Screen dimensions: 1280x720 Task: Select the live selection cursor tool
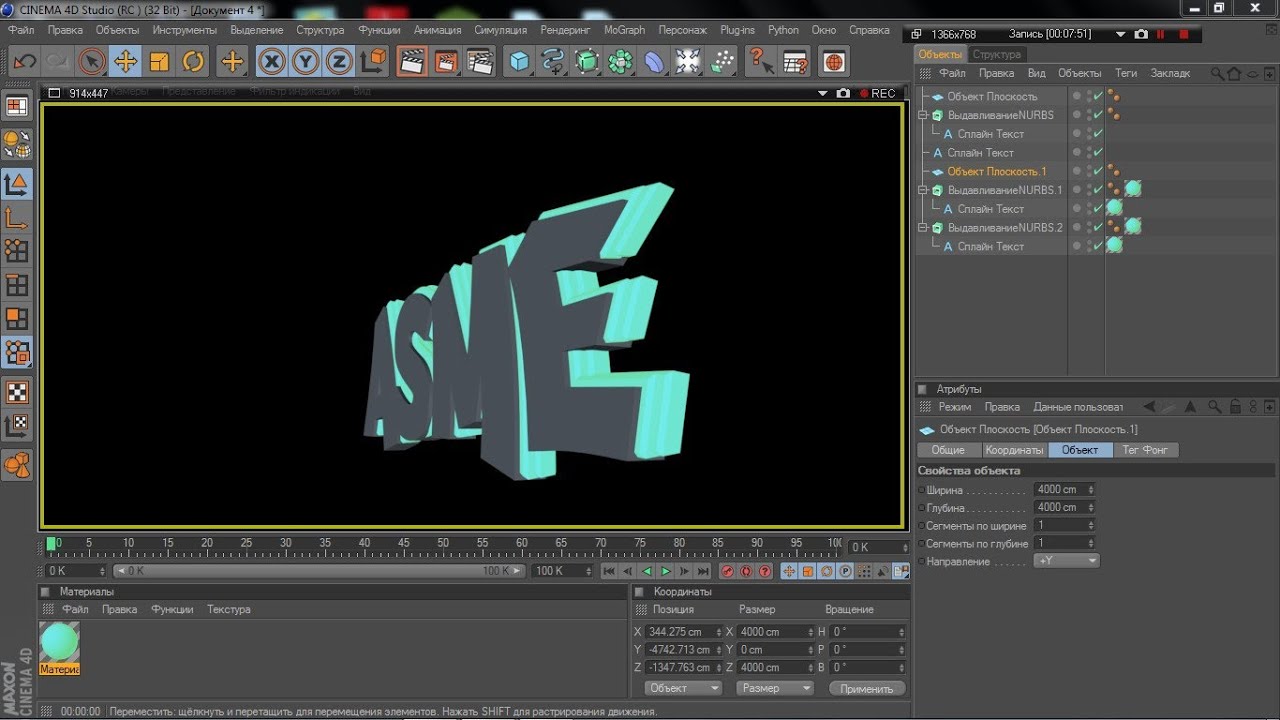(x=92, y=62)
